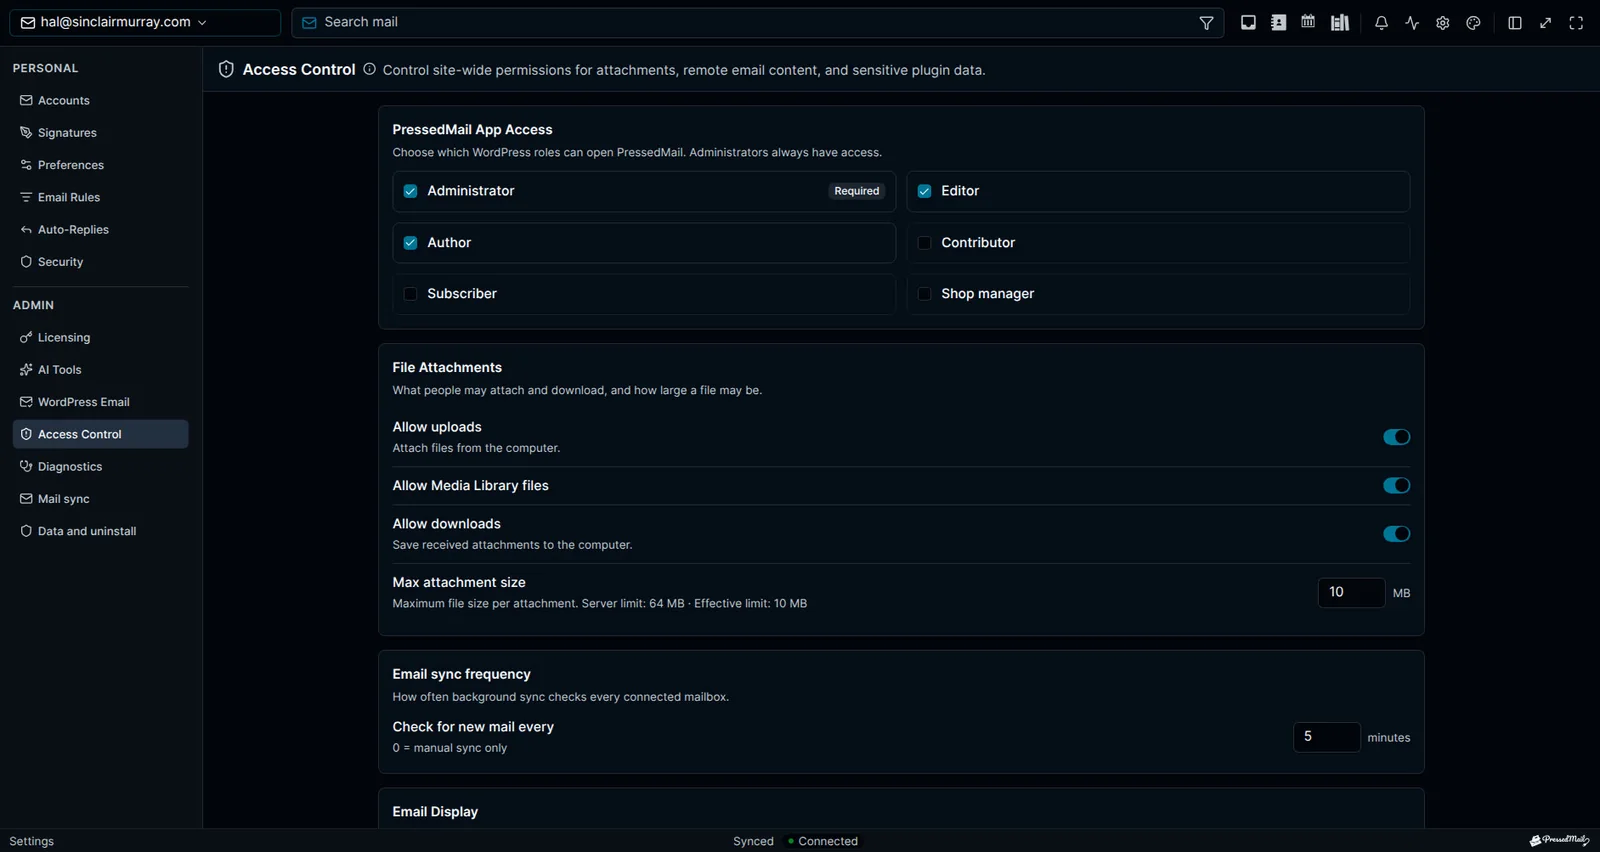This screenshot has height=852, width=1600.
Task: Open Licensing under Admin
Action: [100, 338]
